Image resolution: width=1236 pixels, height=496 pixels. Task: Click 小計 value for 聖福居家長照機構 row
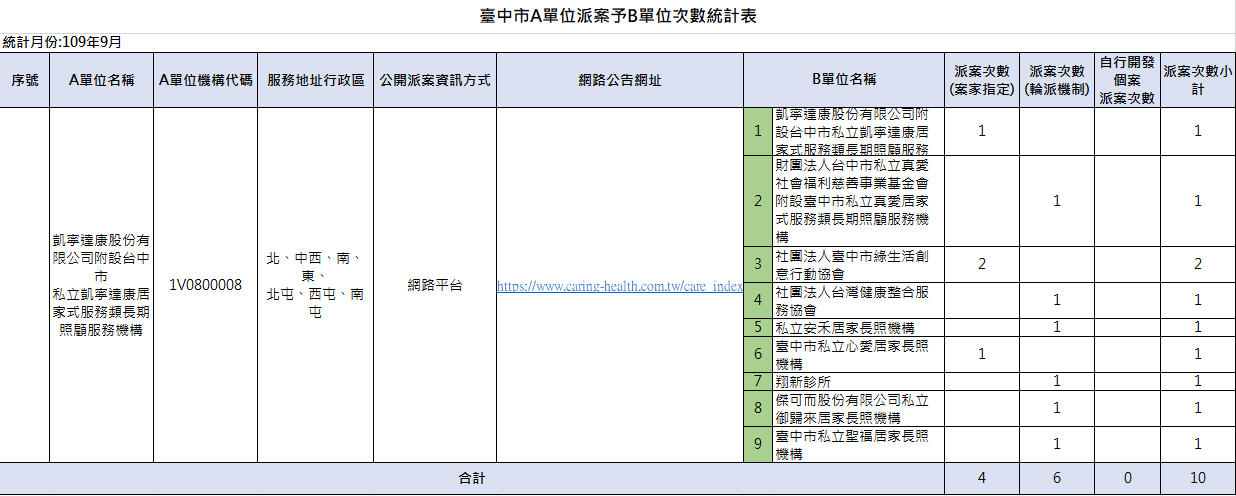(1197, 444)
